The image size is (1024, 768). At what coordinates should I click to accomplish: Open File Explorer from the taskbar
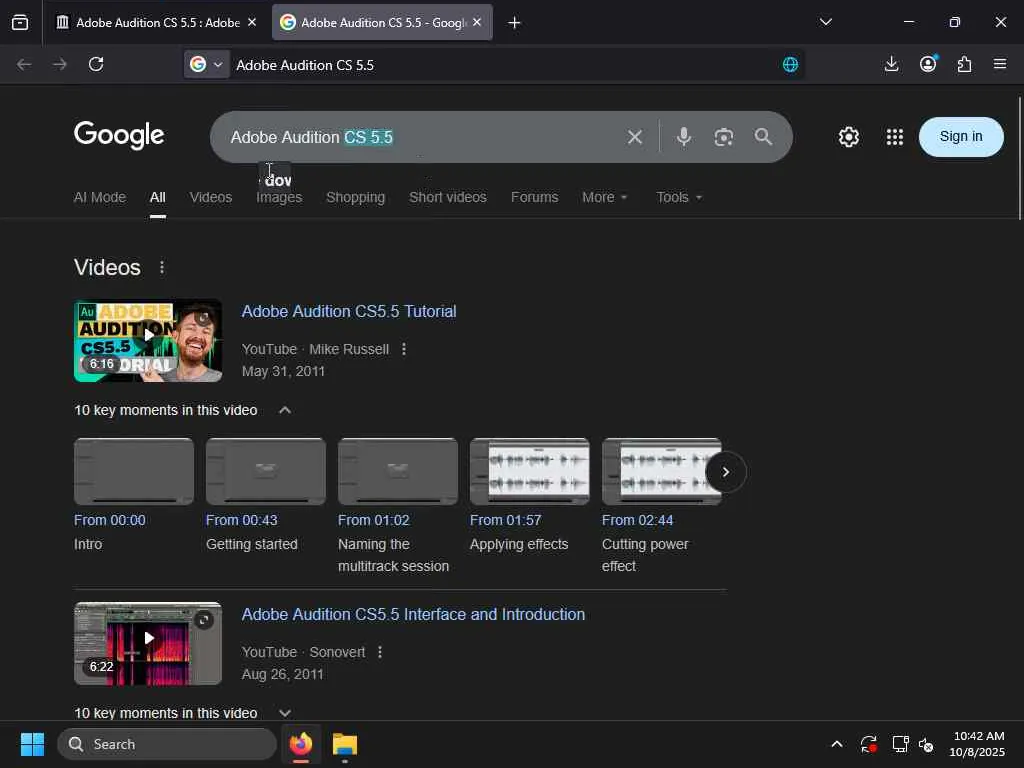(345, 744)
